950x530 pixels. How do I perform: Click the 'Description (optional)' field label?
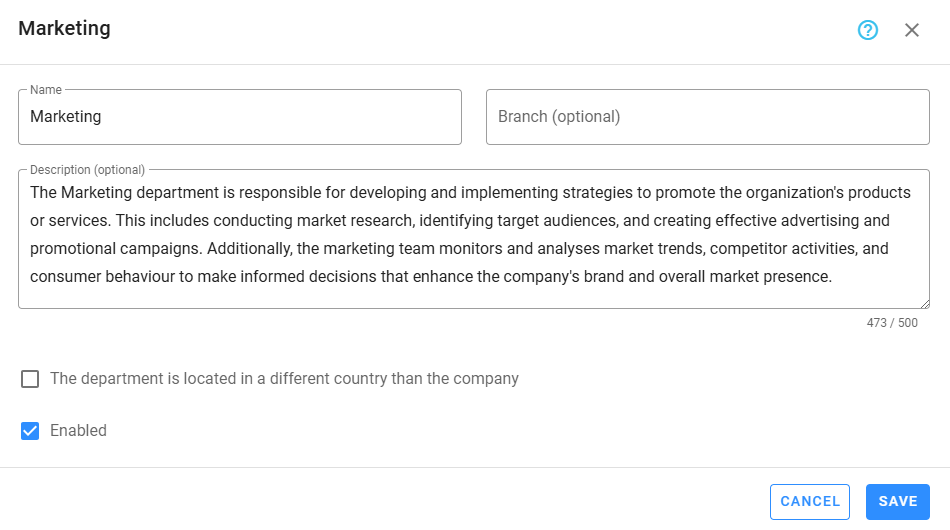88,170
